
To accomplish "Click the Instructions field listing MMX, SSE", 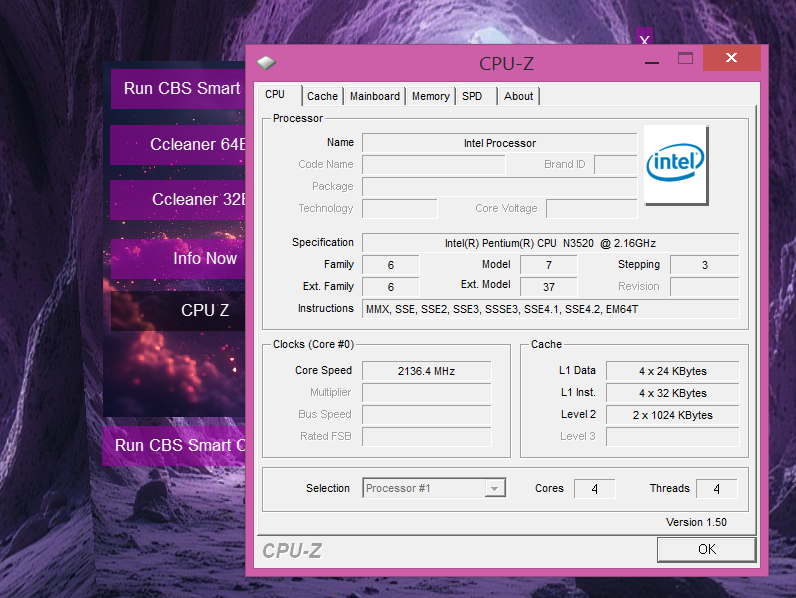I will pyautogui.click(x=550, y=309).
